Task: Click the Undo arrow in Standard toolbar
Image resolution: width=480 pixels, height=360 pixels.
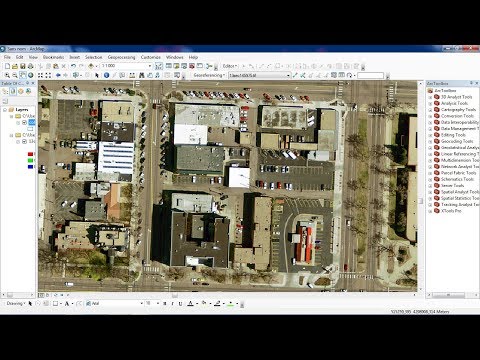Action: click(73, 66)
